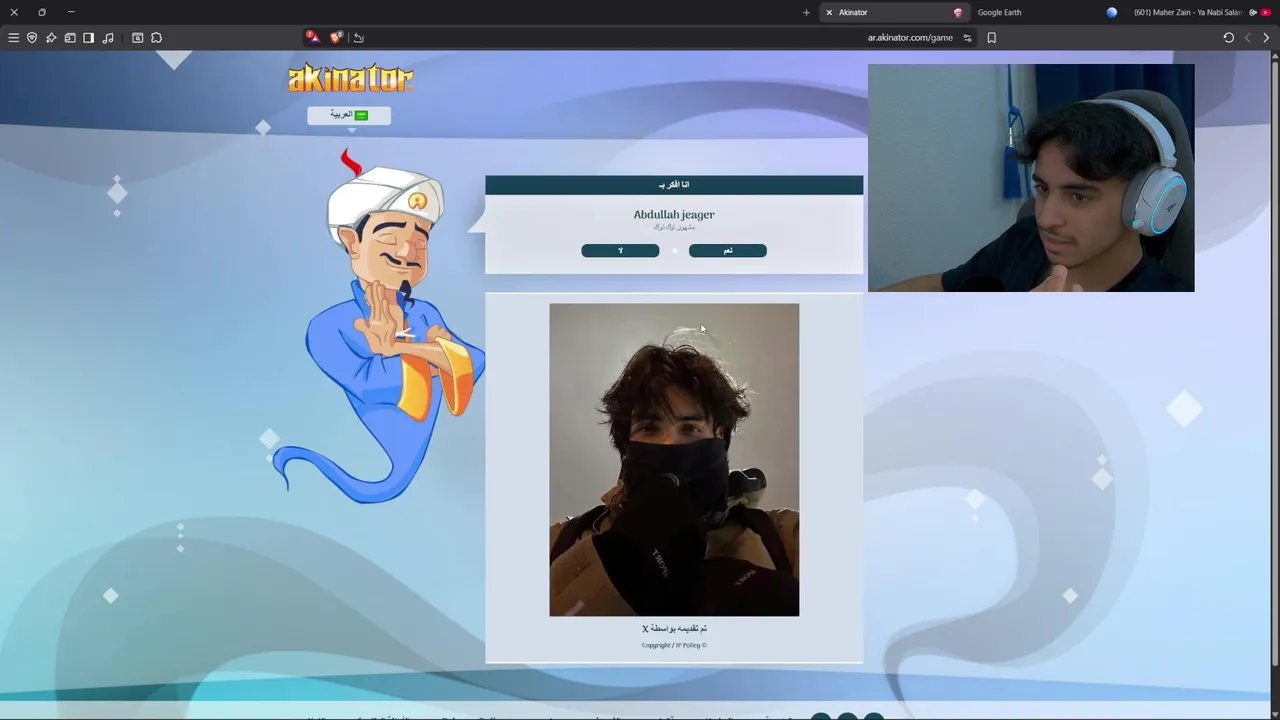Click the Abdullah jeager name text
This screenshot has width=1280, height=720.
(674, 214)
